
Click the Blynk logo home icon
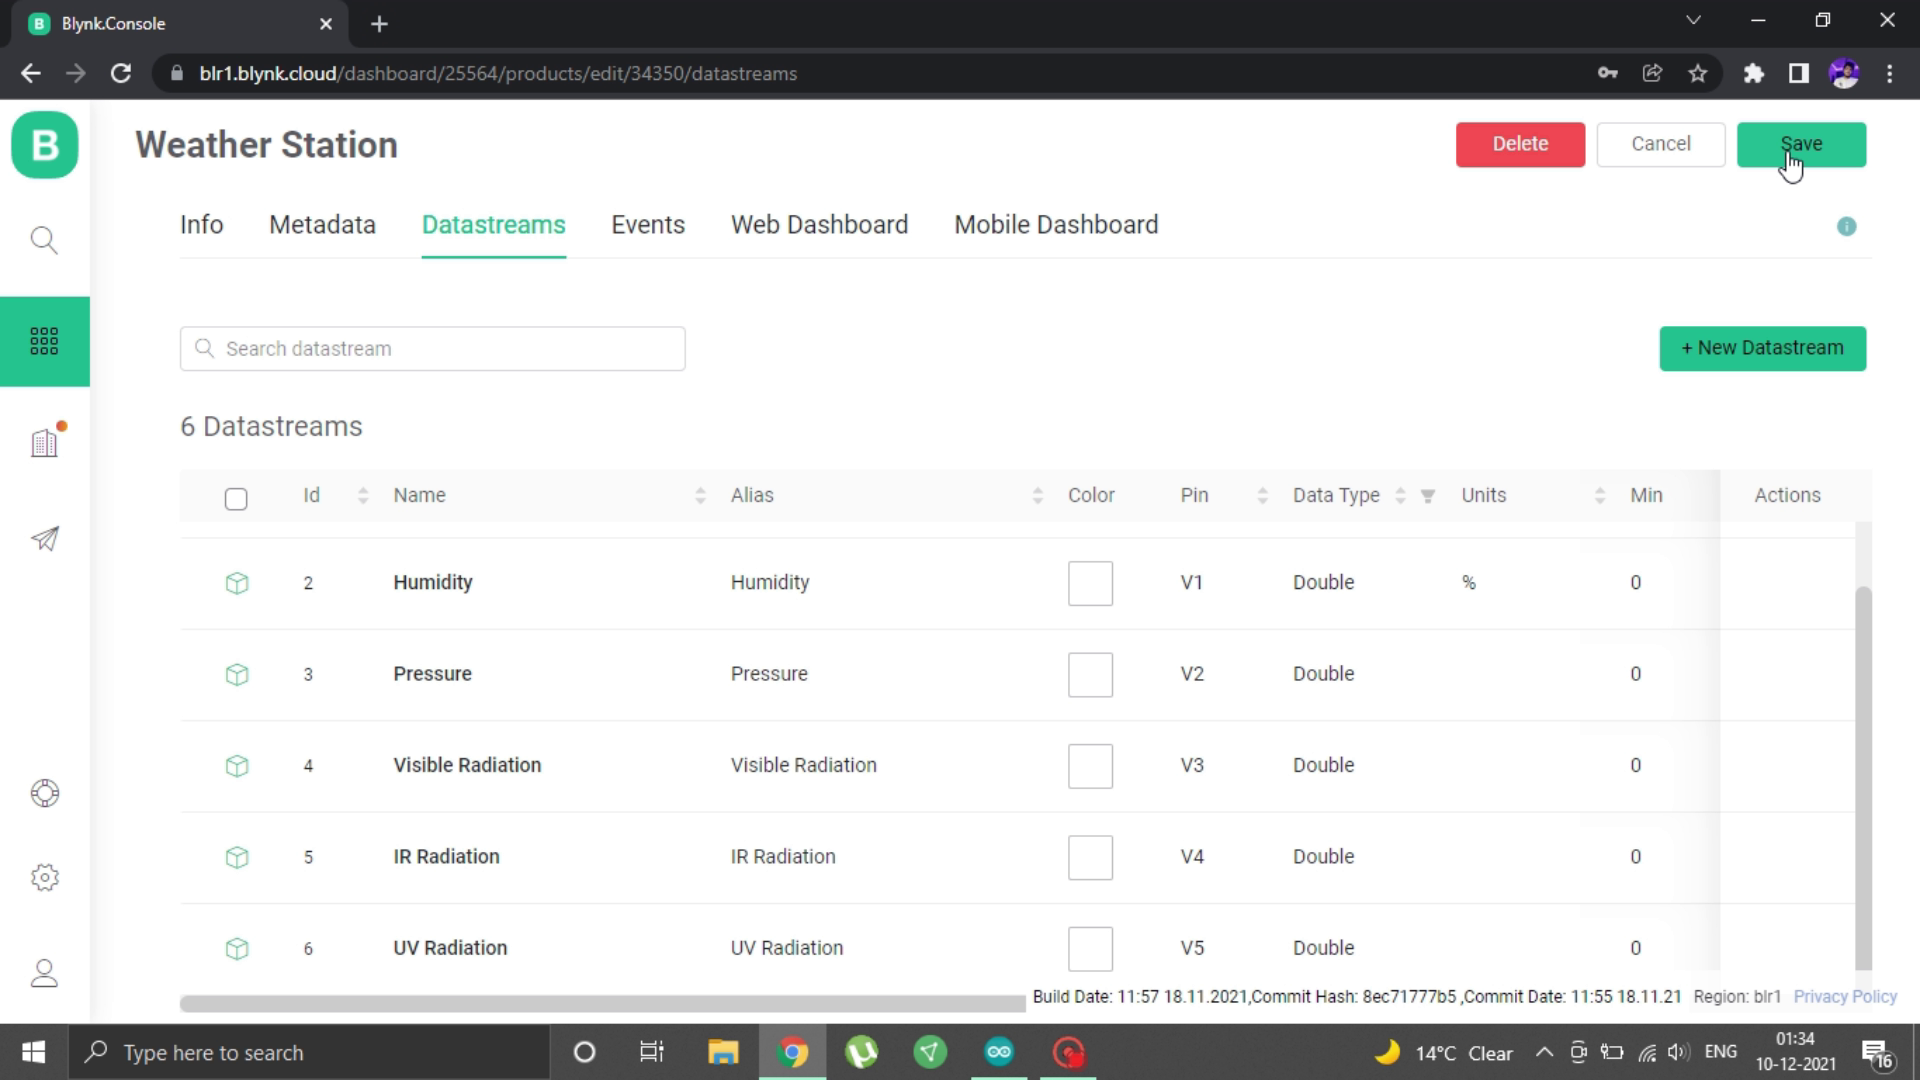click(45, 145)
